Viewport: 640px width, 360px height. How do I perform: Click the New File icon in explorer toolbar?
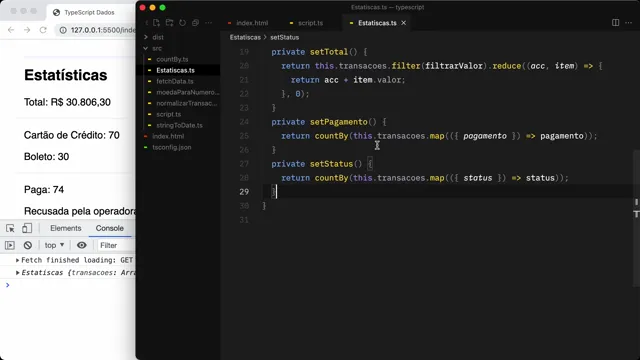tap(156, 23)
